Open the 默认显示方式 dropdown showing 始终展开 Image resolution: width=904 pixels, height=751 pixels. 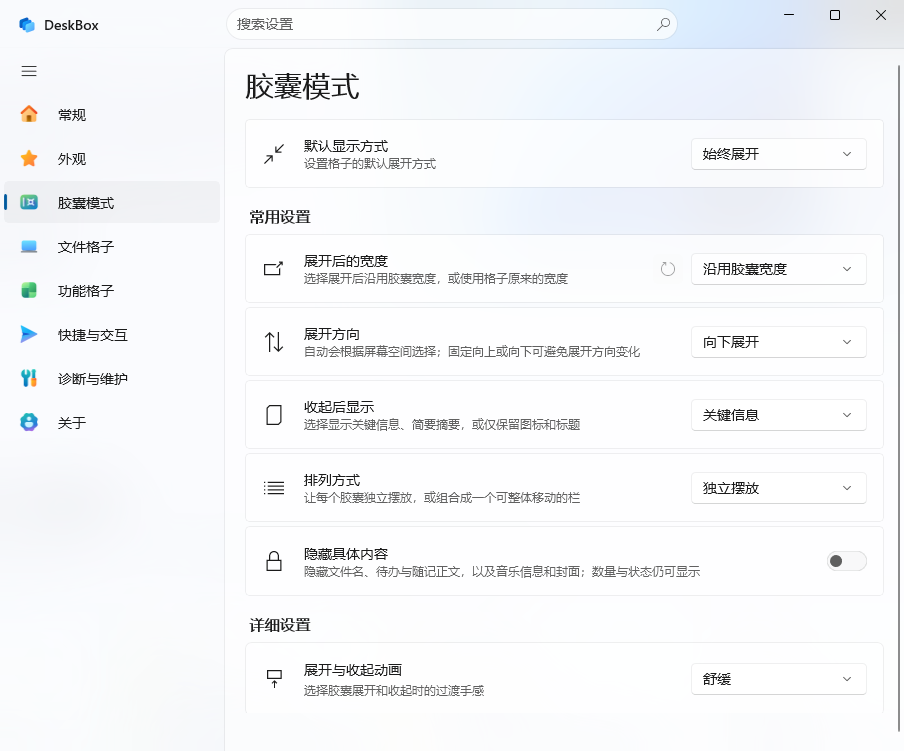(778, 154)
